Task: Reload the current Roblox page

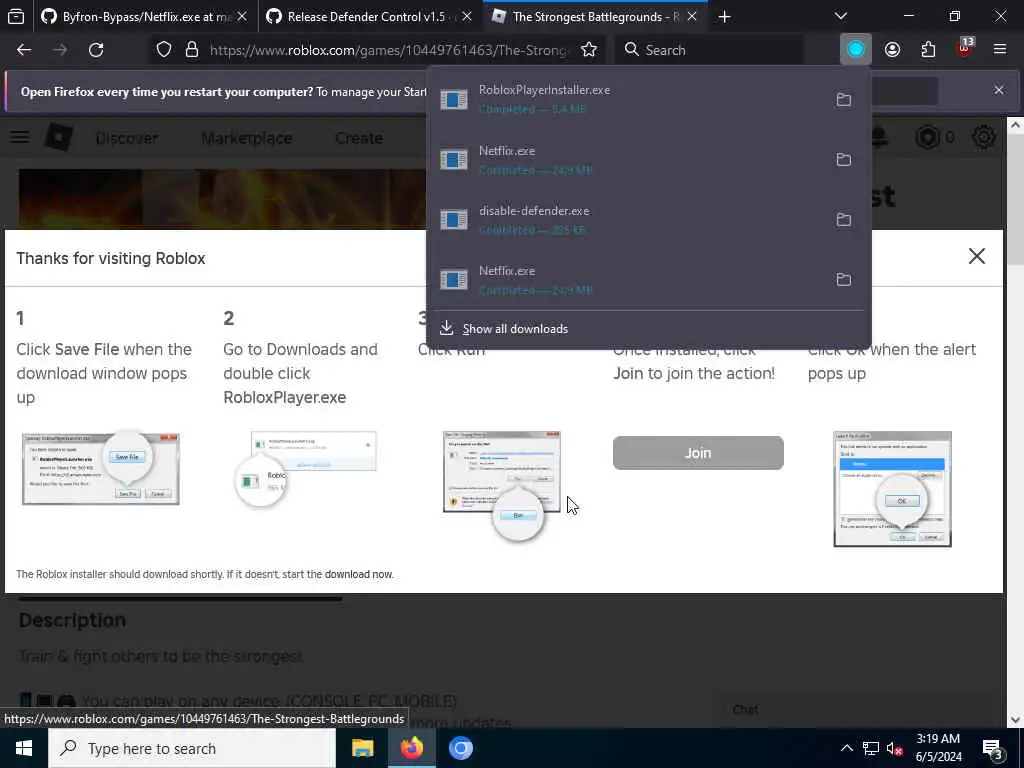Action: click(x=96, y=50)
